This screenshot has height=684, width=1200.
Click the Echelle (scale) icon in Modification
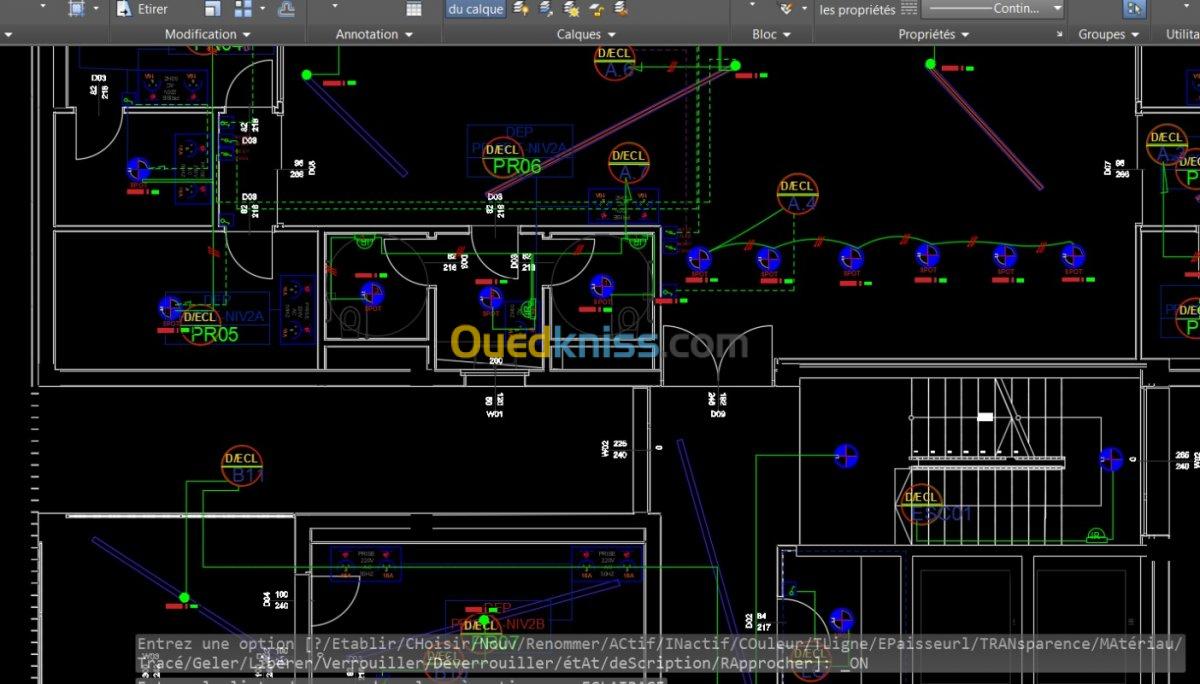213,9
